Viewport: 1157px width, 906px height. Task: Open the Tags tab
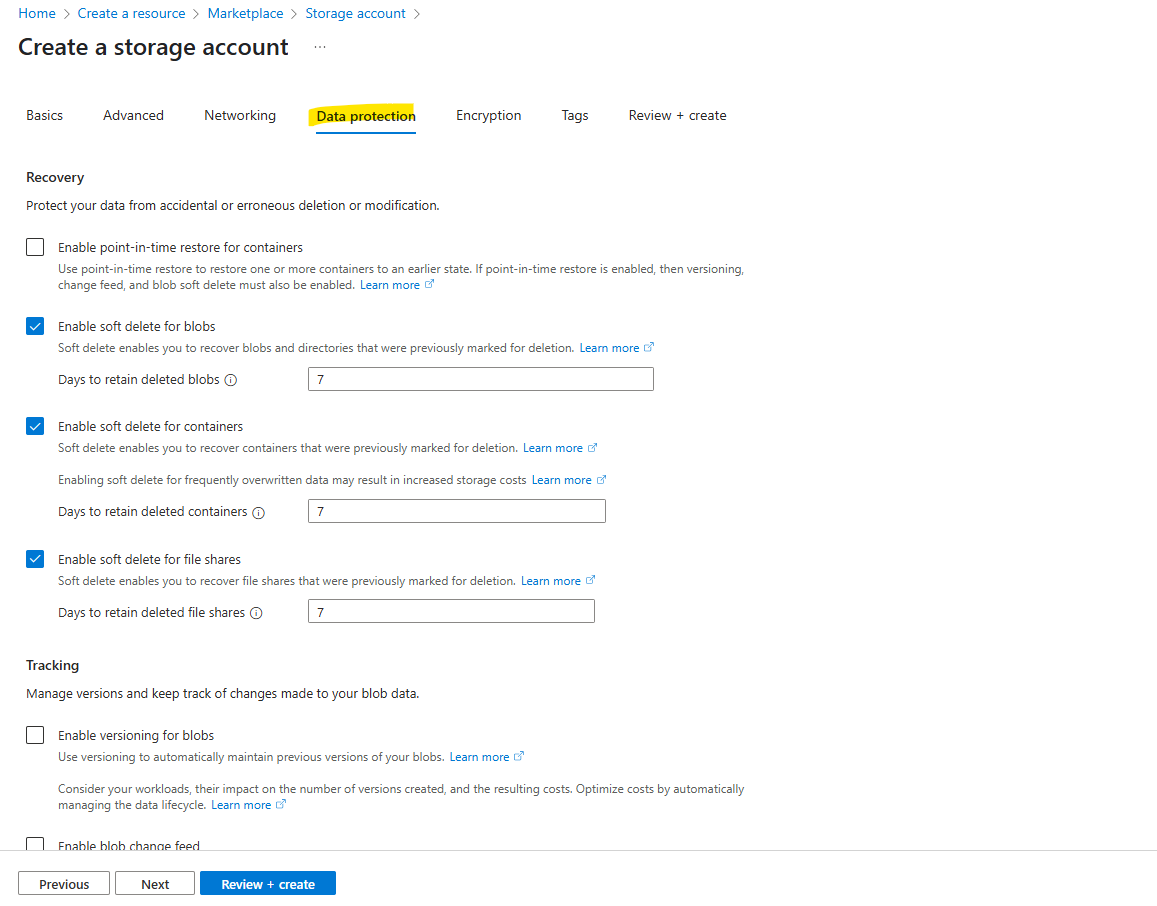(x=575, y=116)
